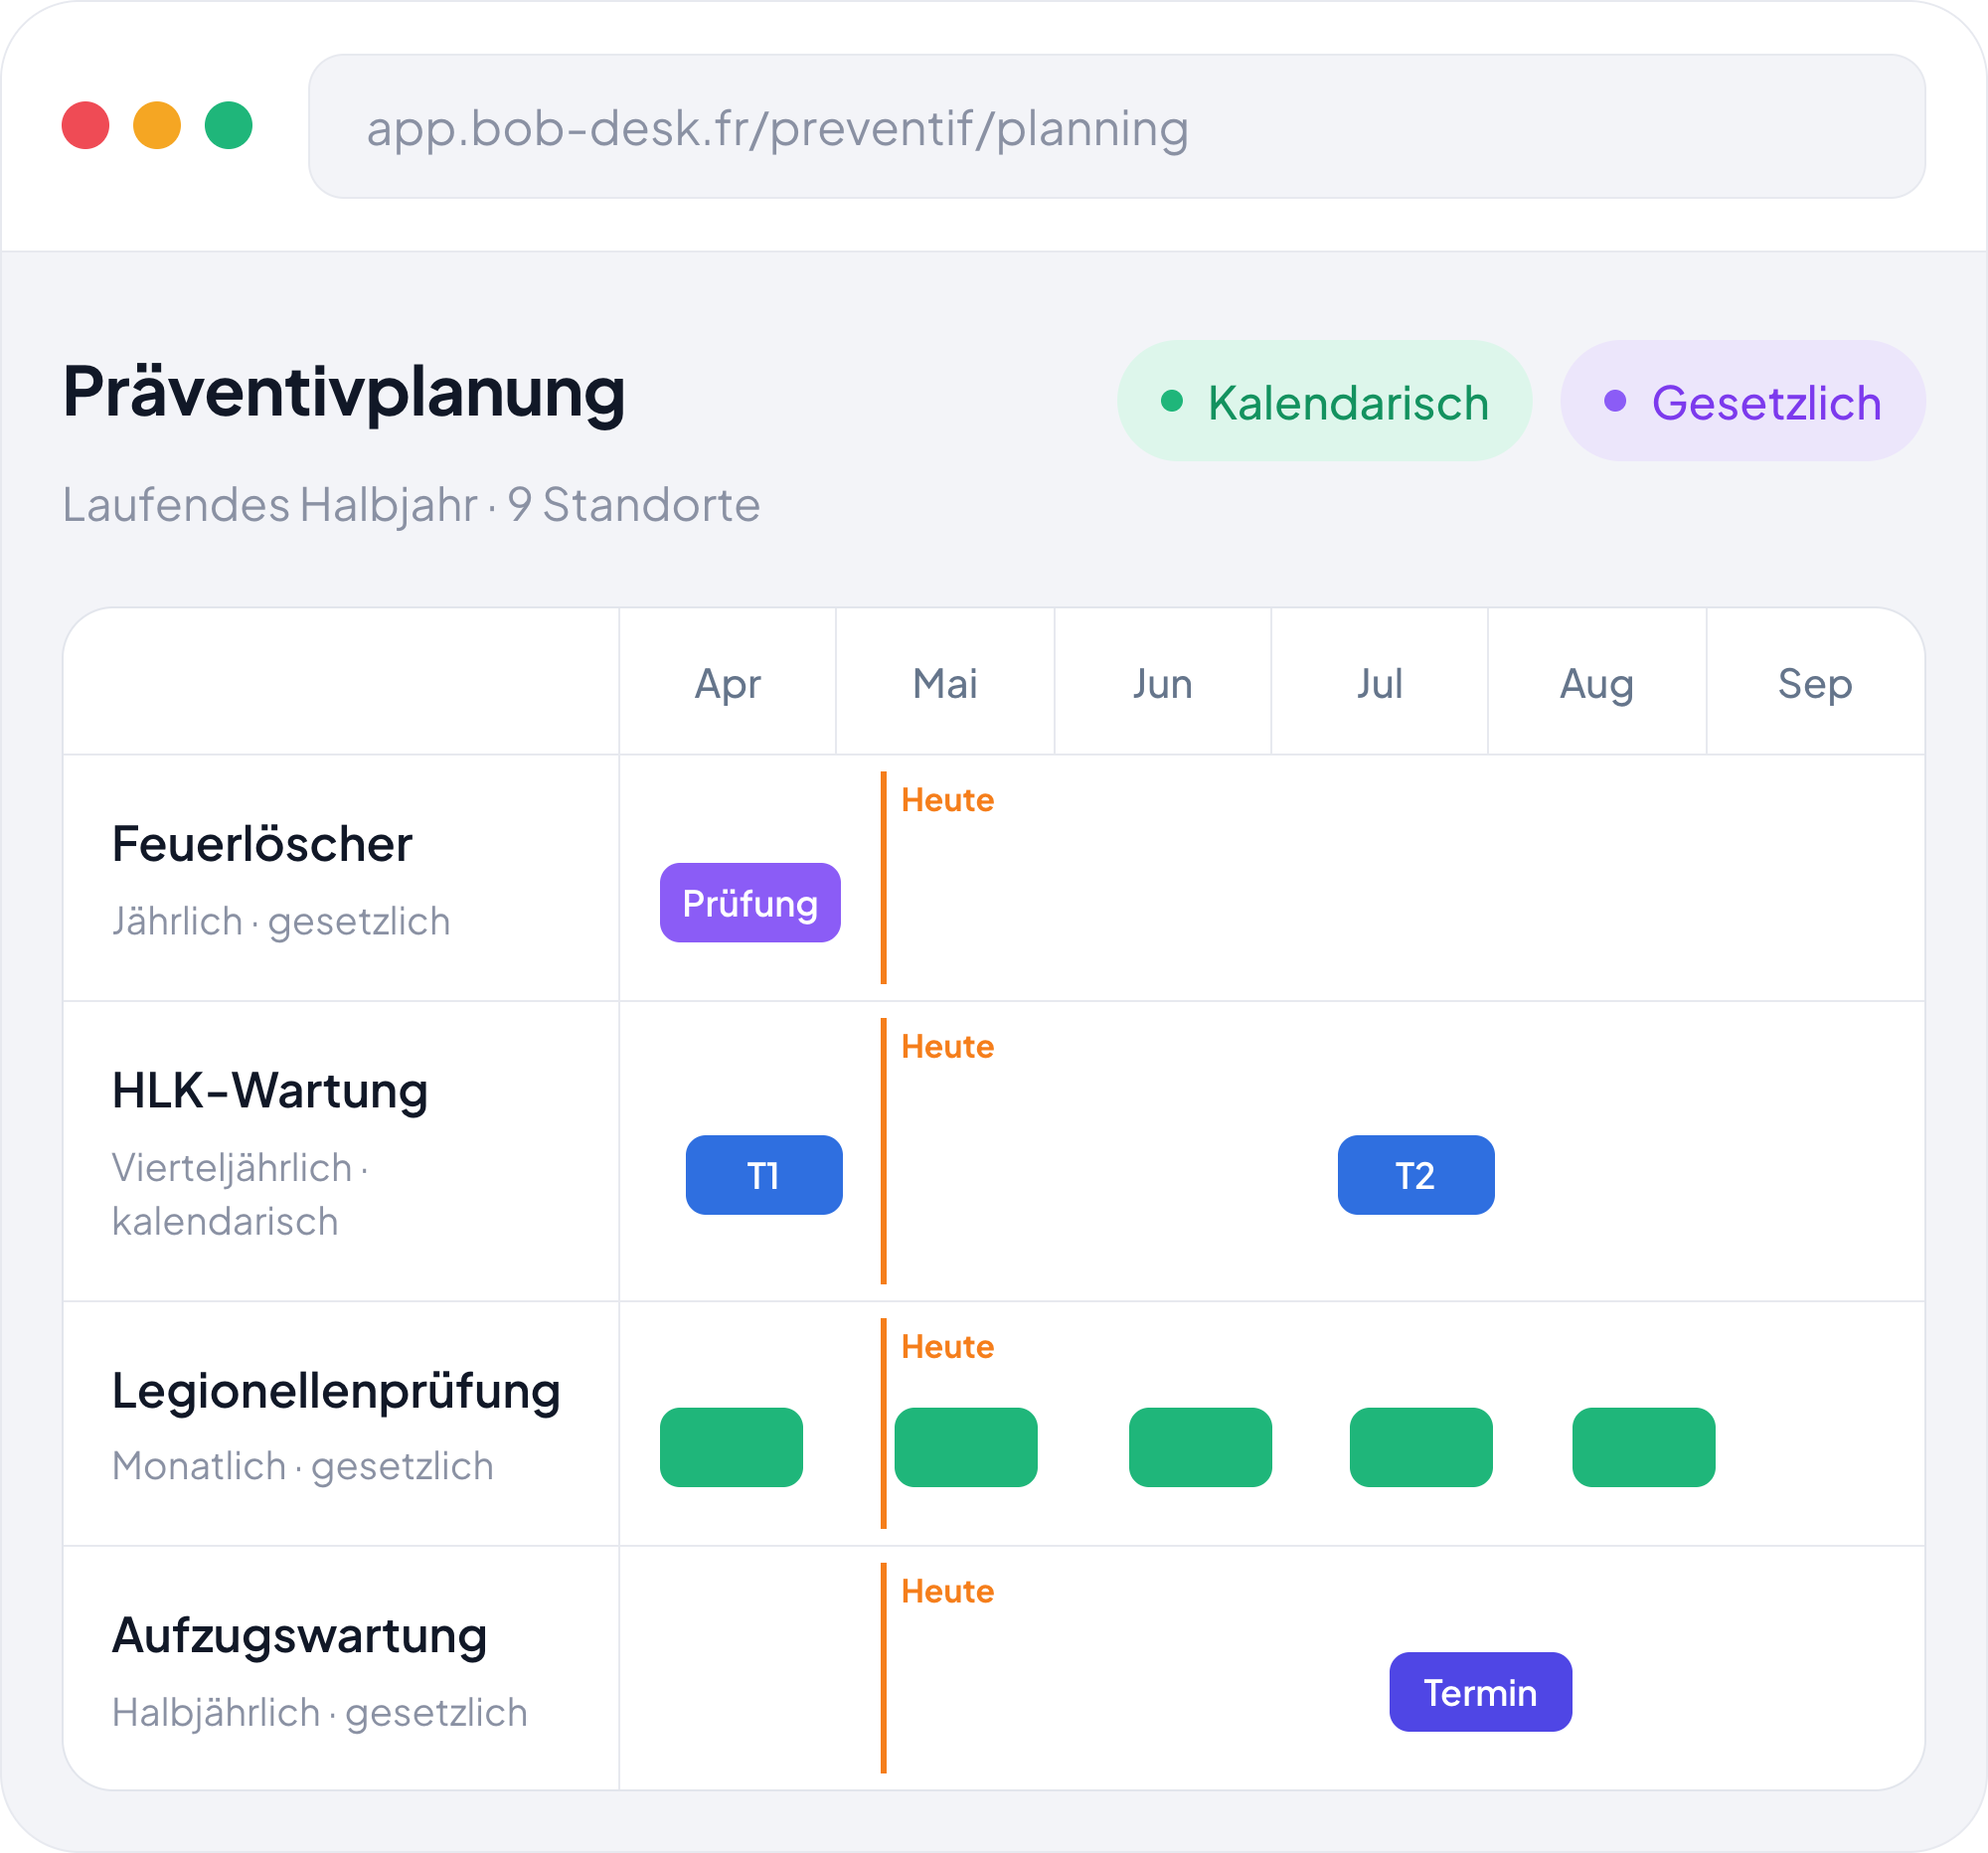Open the T1 HLK-Wartung block

(x=764, y=1175)
